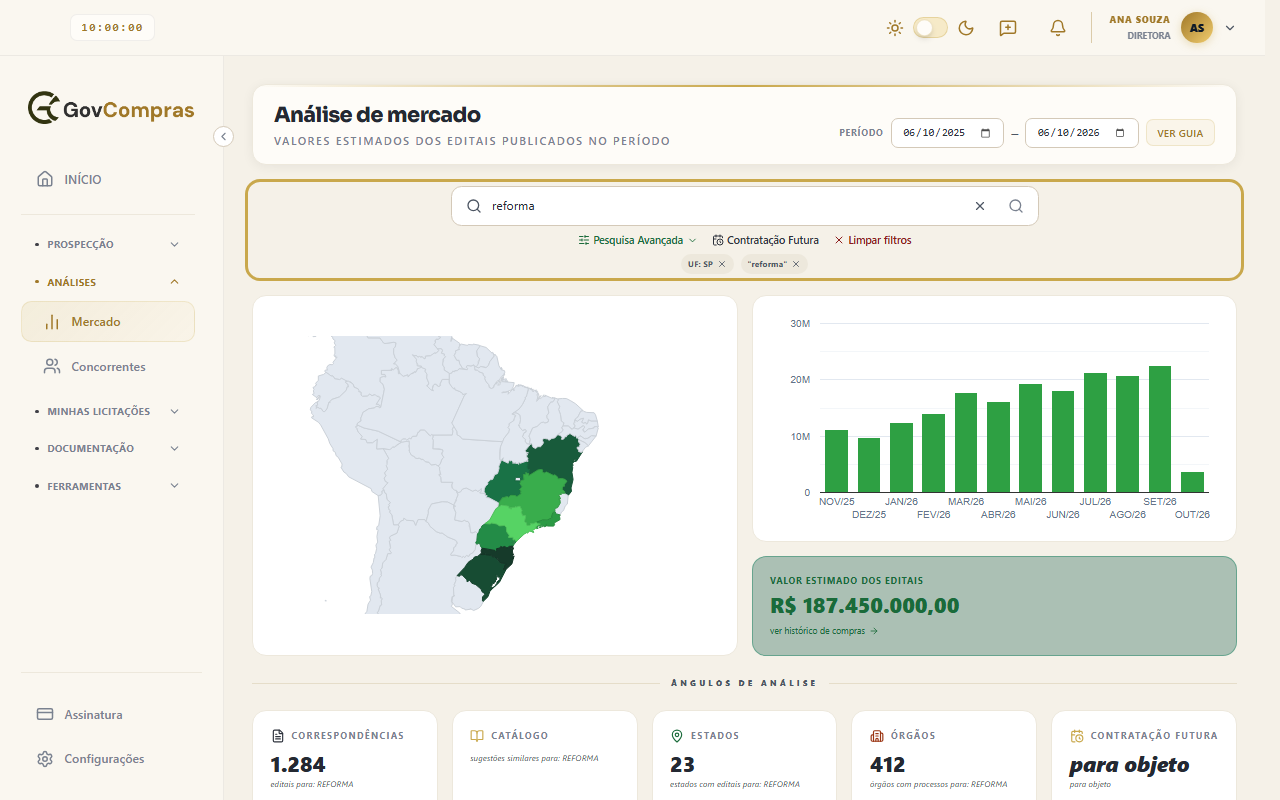Run search with right magnifier icon
The image size is (1280, 800).
tap(1016, 206)
